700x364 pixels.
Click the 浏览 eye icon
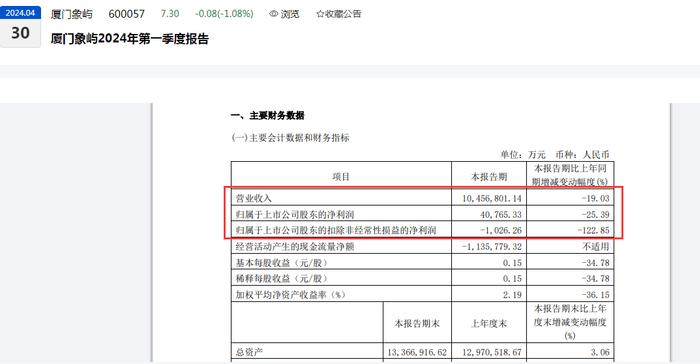274,14
